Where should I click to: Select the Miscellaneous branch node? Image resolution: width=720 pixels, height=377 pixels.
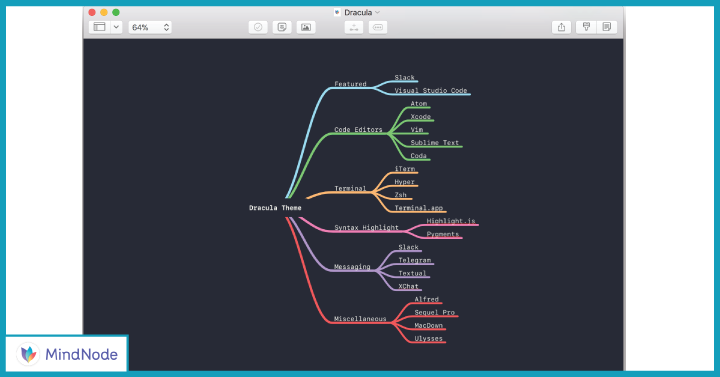(360, 319)
